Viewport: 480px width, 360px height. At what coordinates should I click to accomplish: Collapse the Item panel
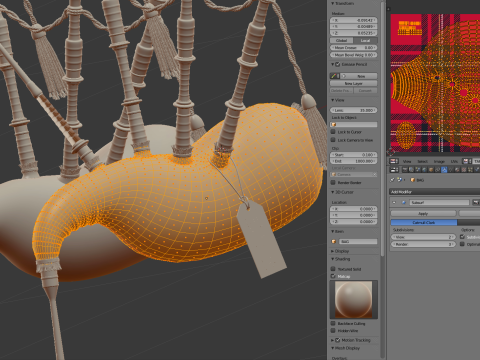point(332,231)
